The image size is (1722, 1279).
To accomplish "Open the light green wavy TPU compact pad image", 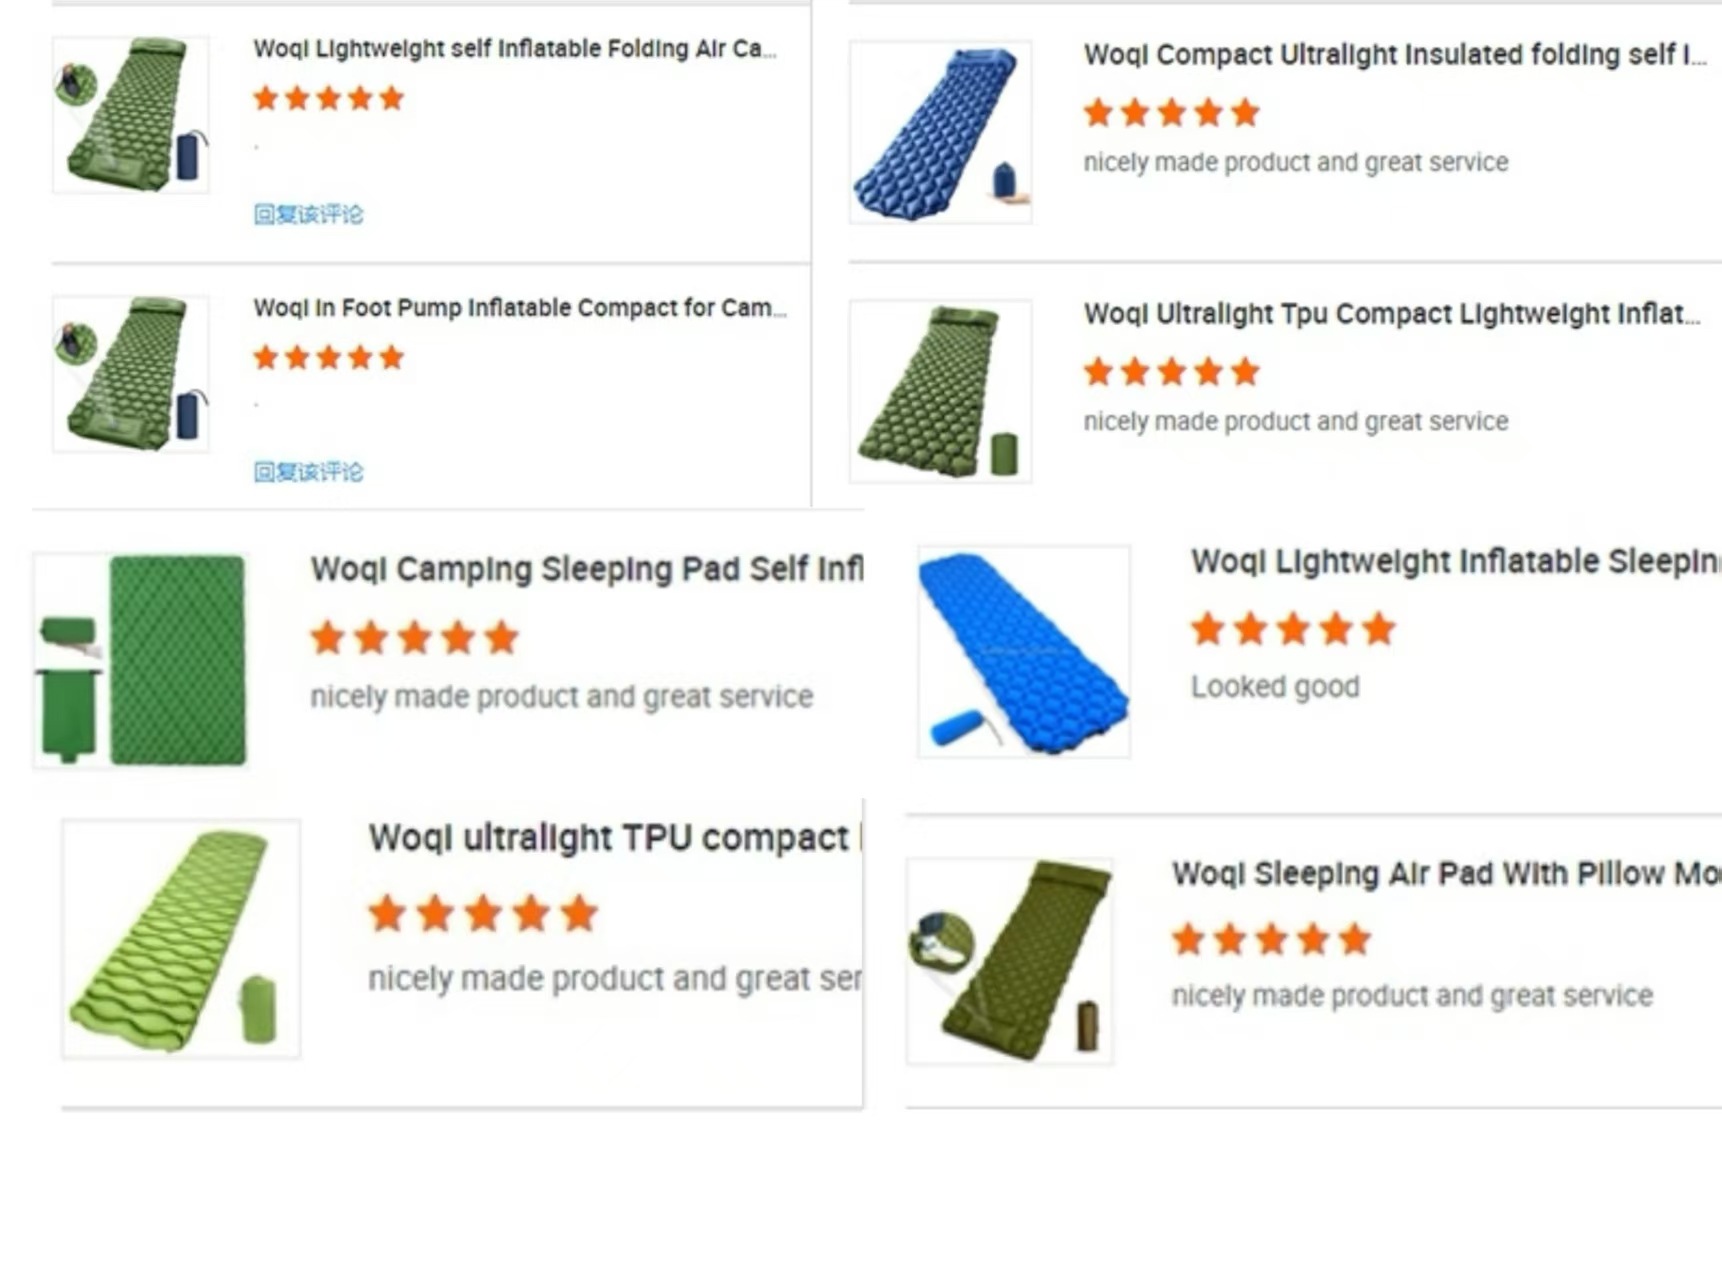I will pos(181,939).
